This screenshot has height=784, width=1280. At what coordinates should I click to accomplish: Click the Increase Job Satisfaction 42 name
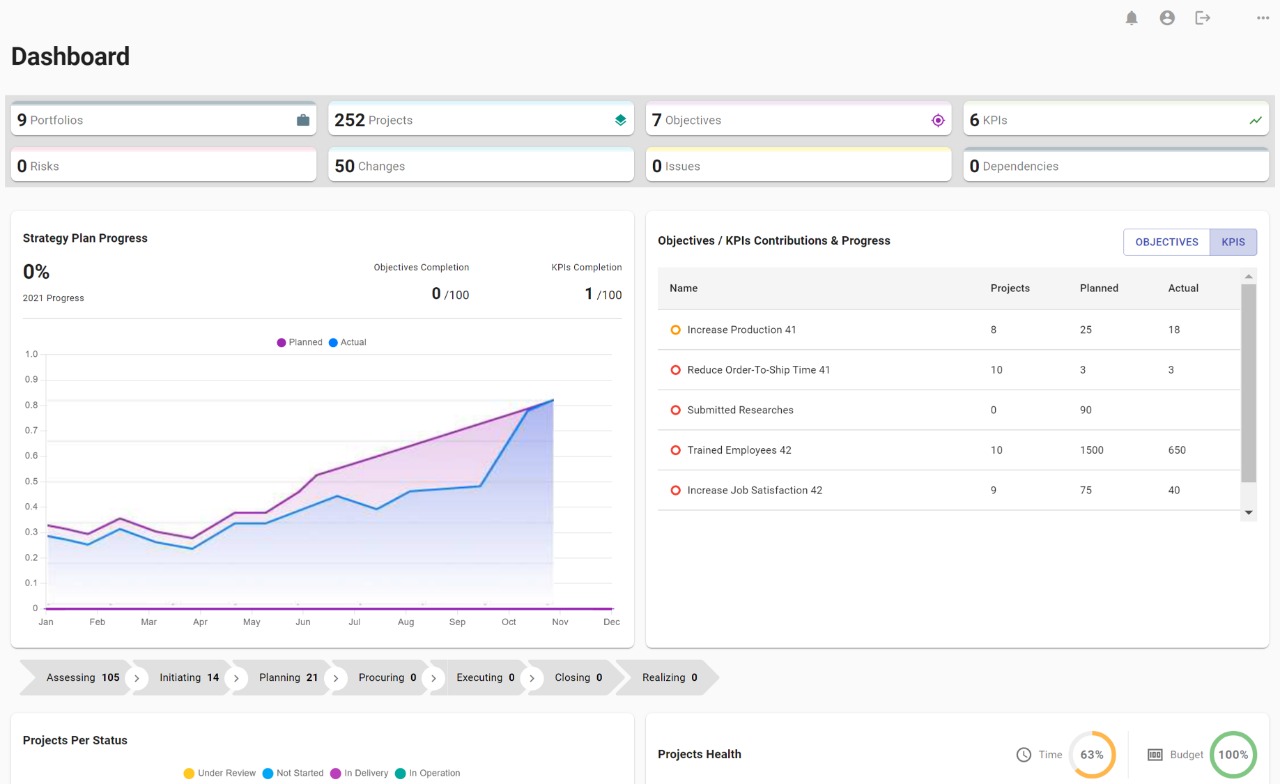click(x=755, y=490)
